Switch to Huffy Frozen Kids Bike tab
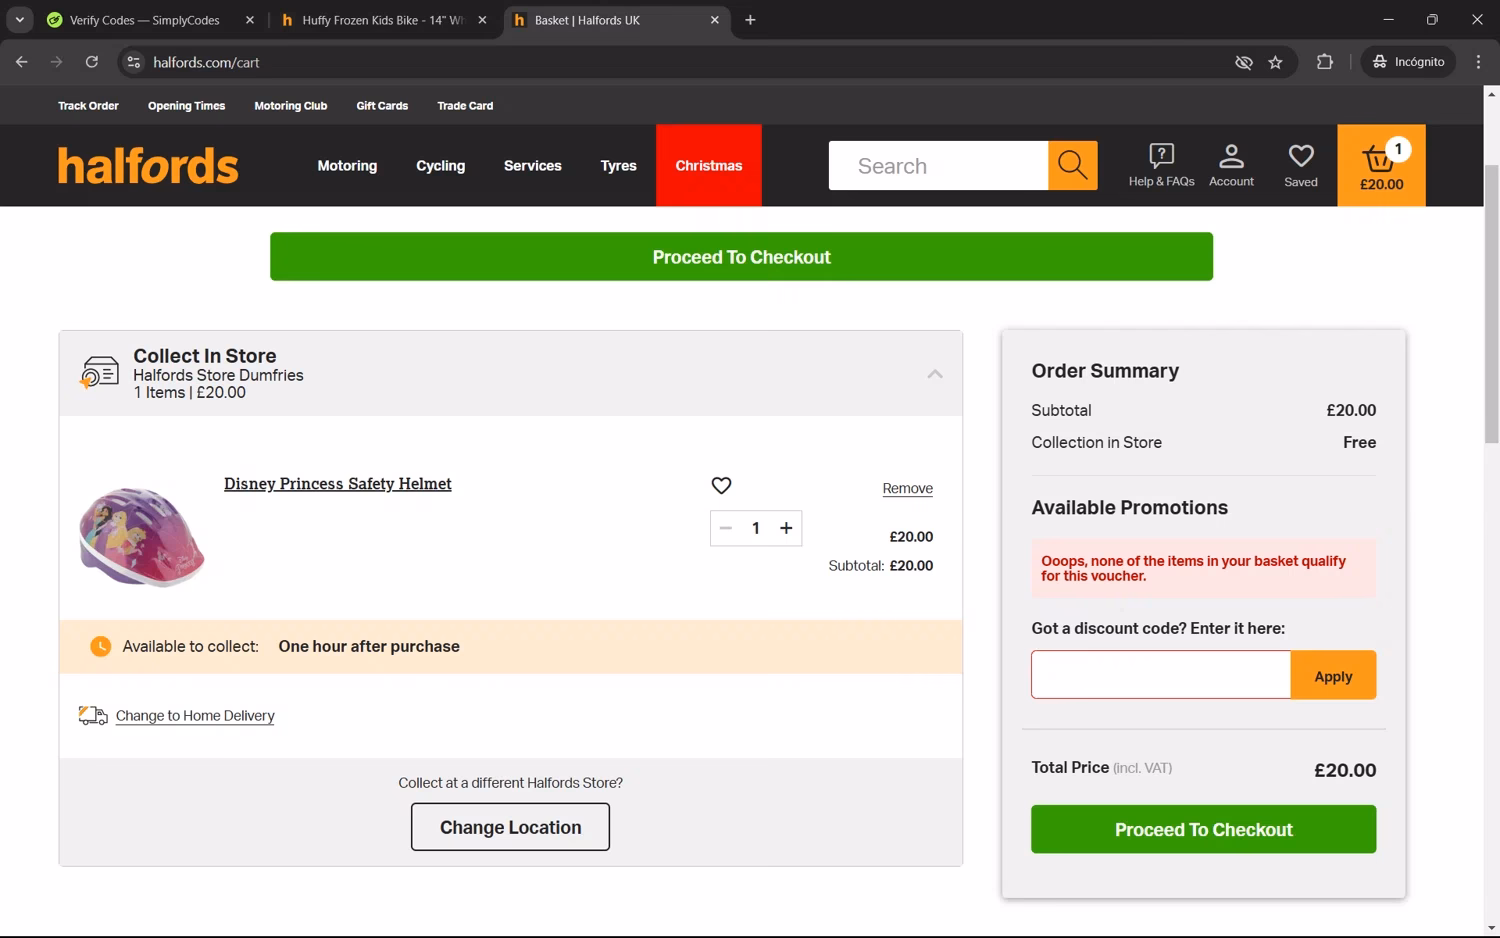Viewport: 1500px width, 938px height. pos(382,20)
